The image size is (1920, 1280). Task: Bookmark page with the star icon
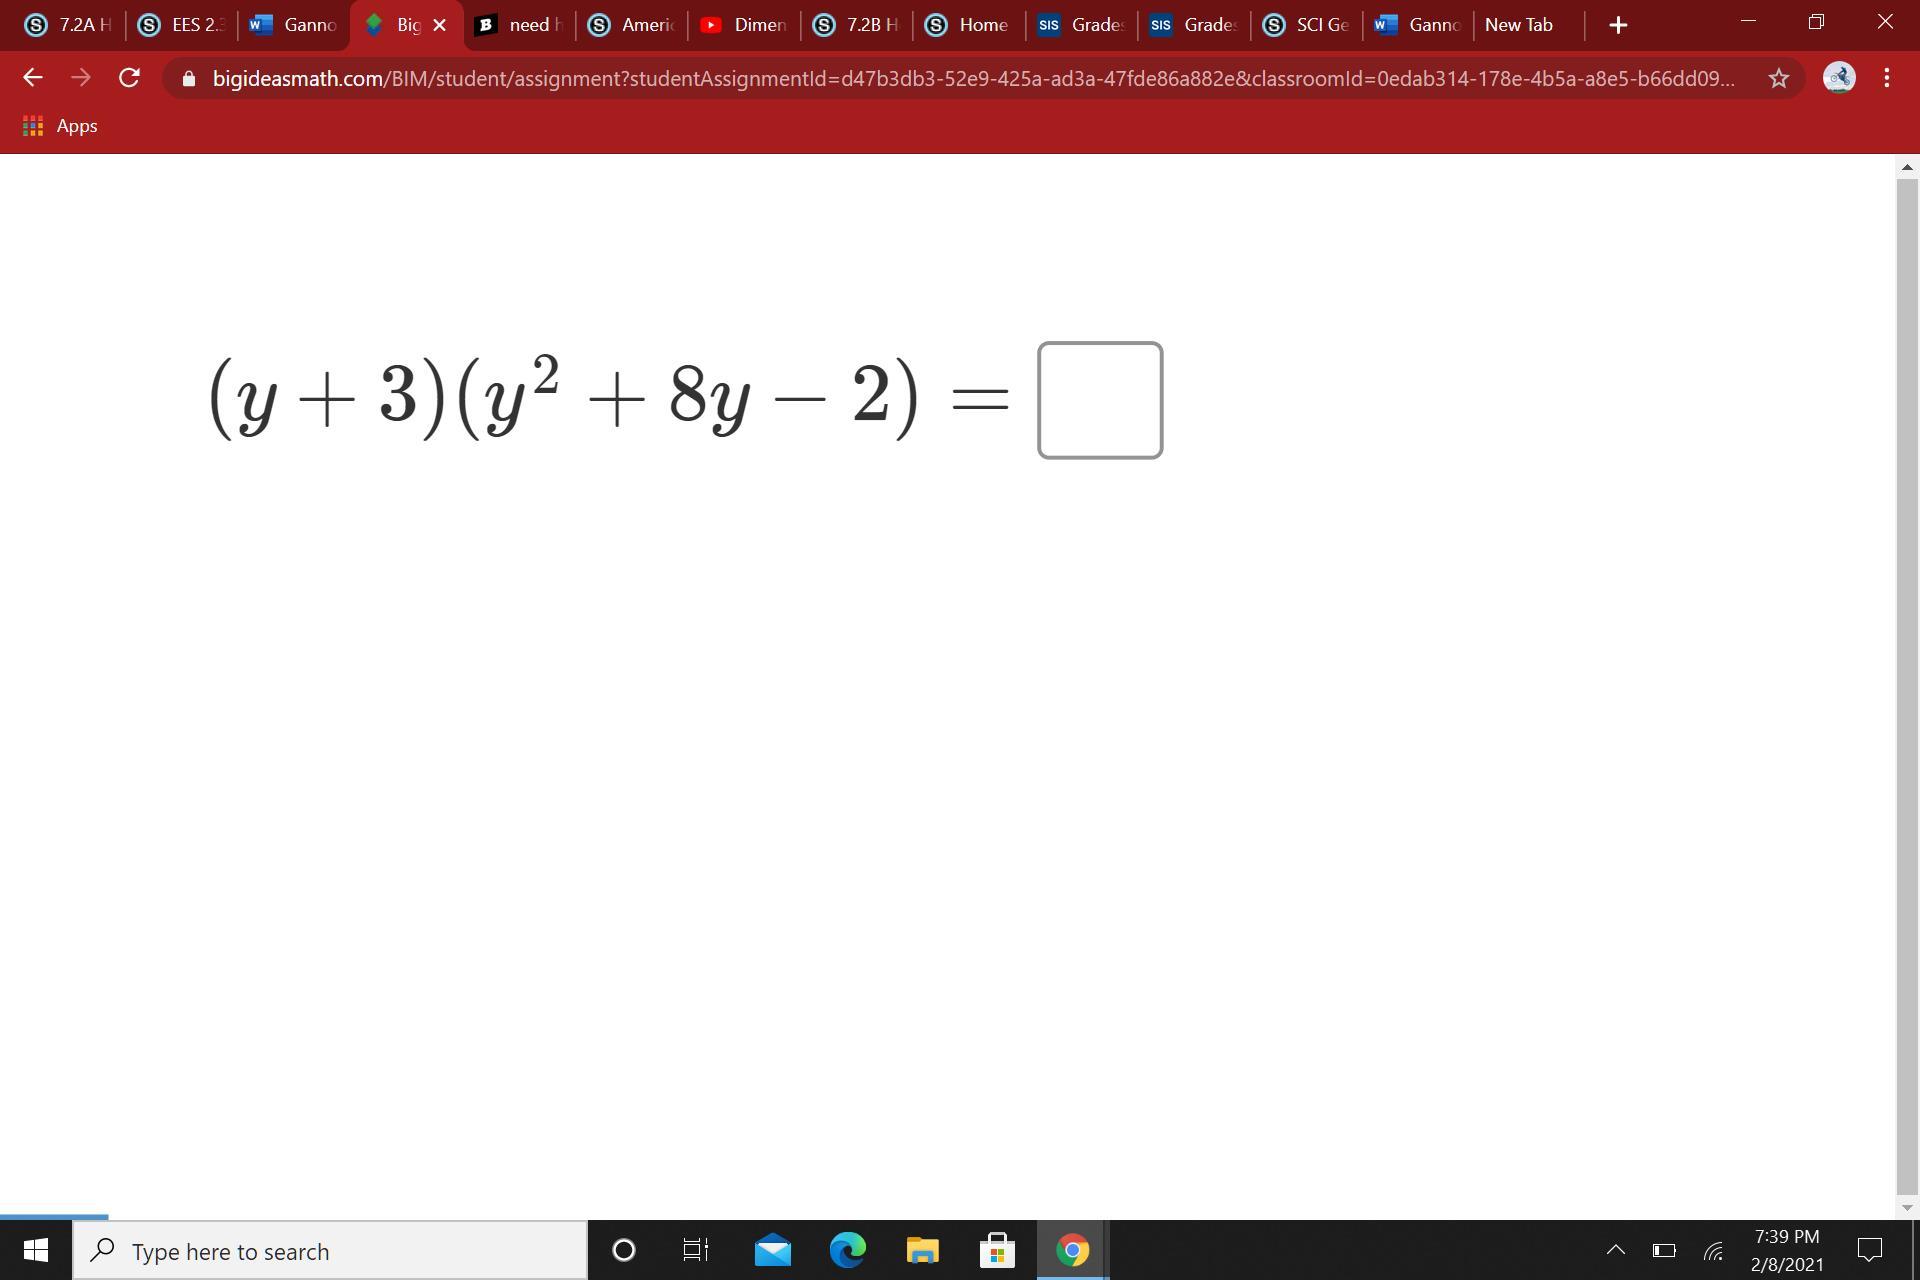(1778, 78)
